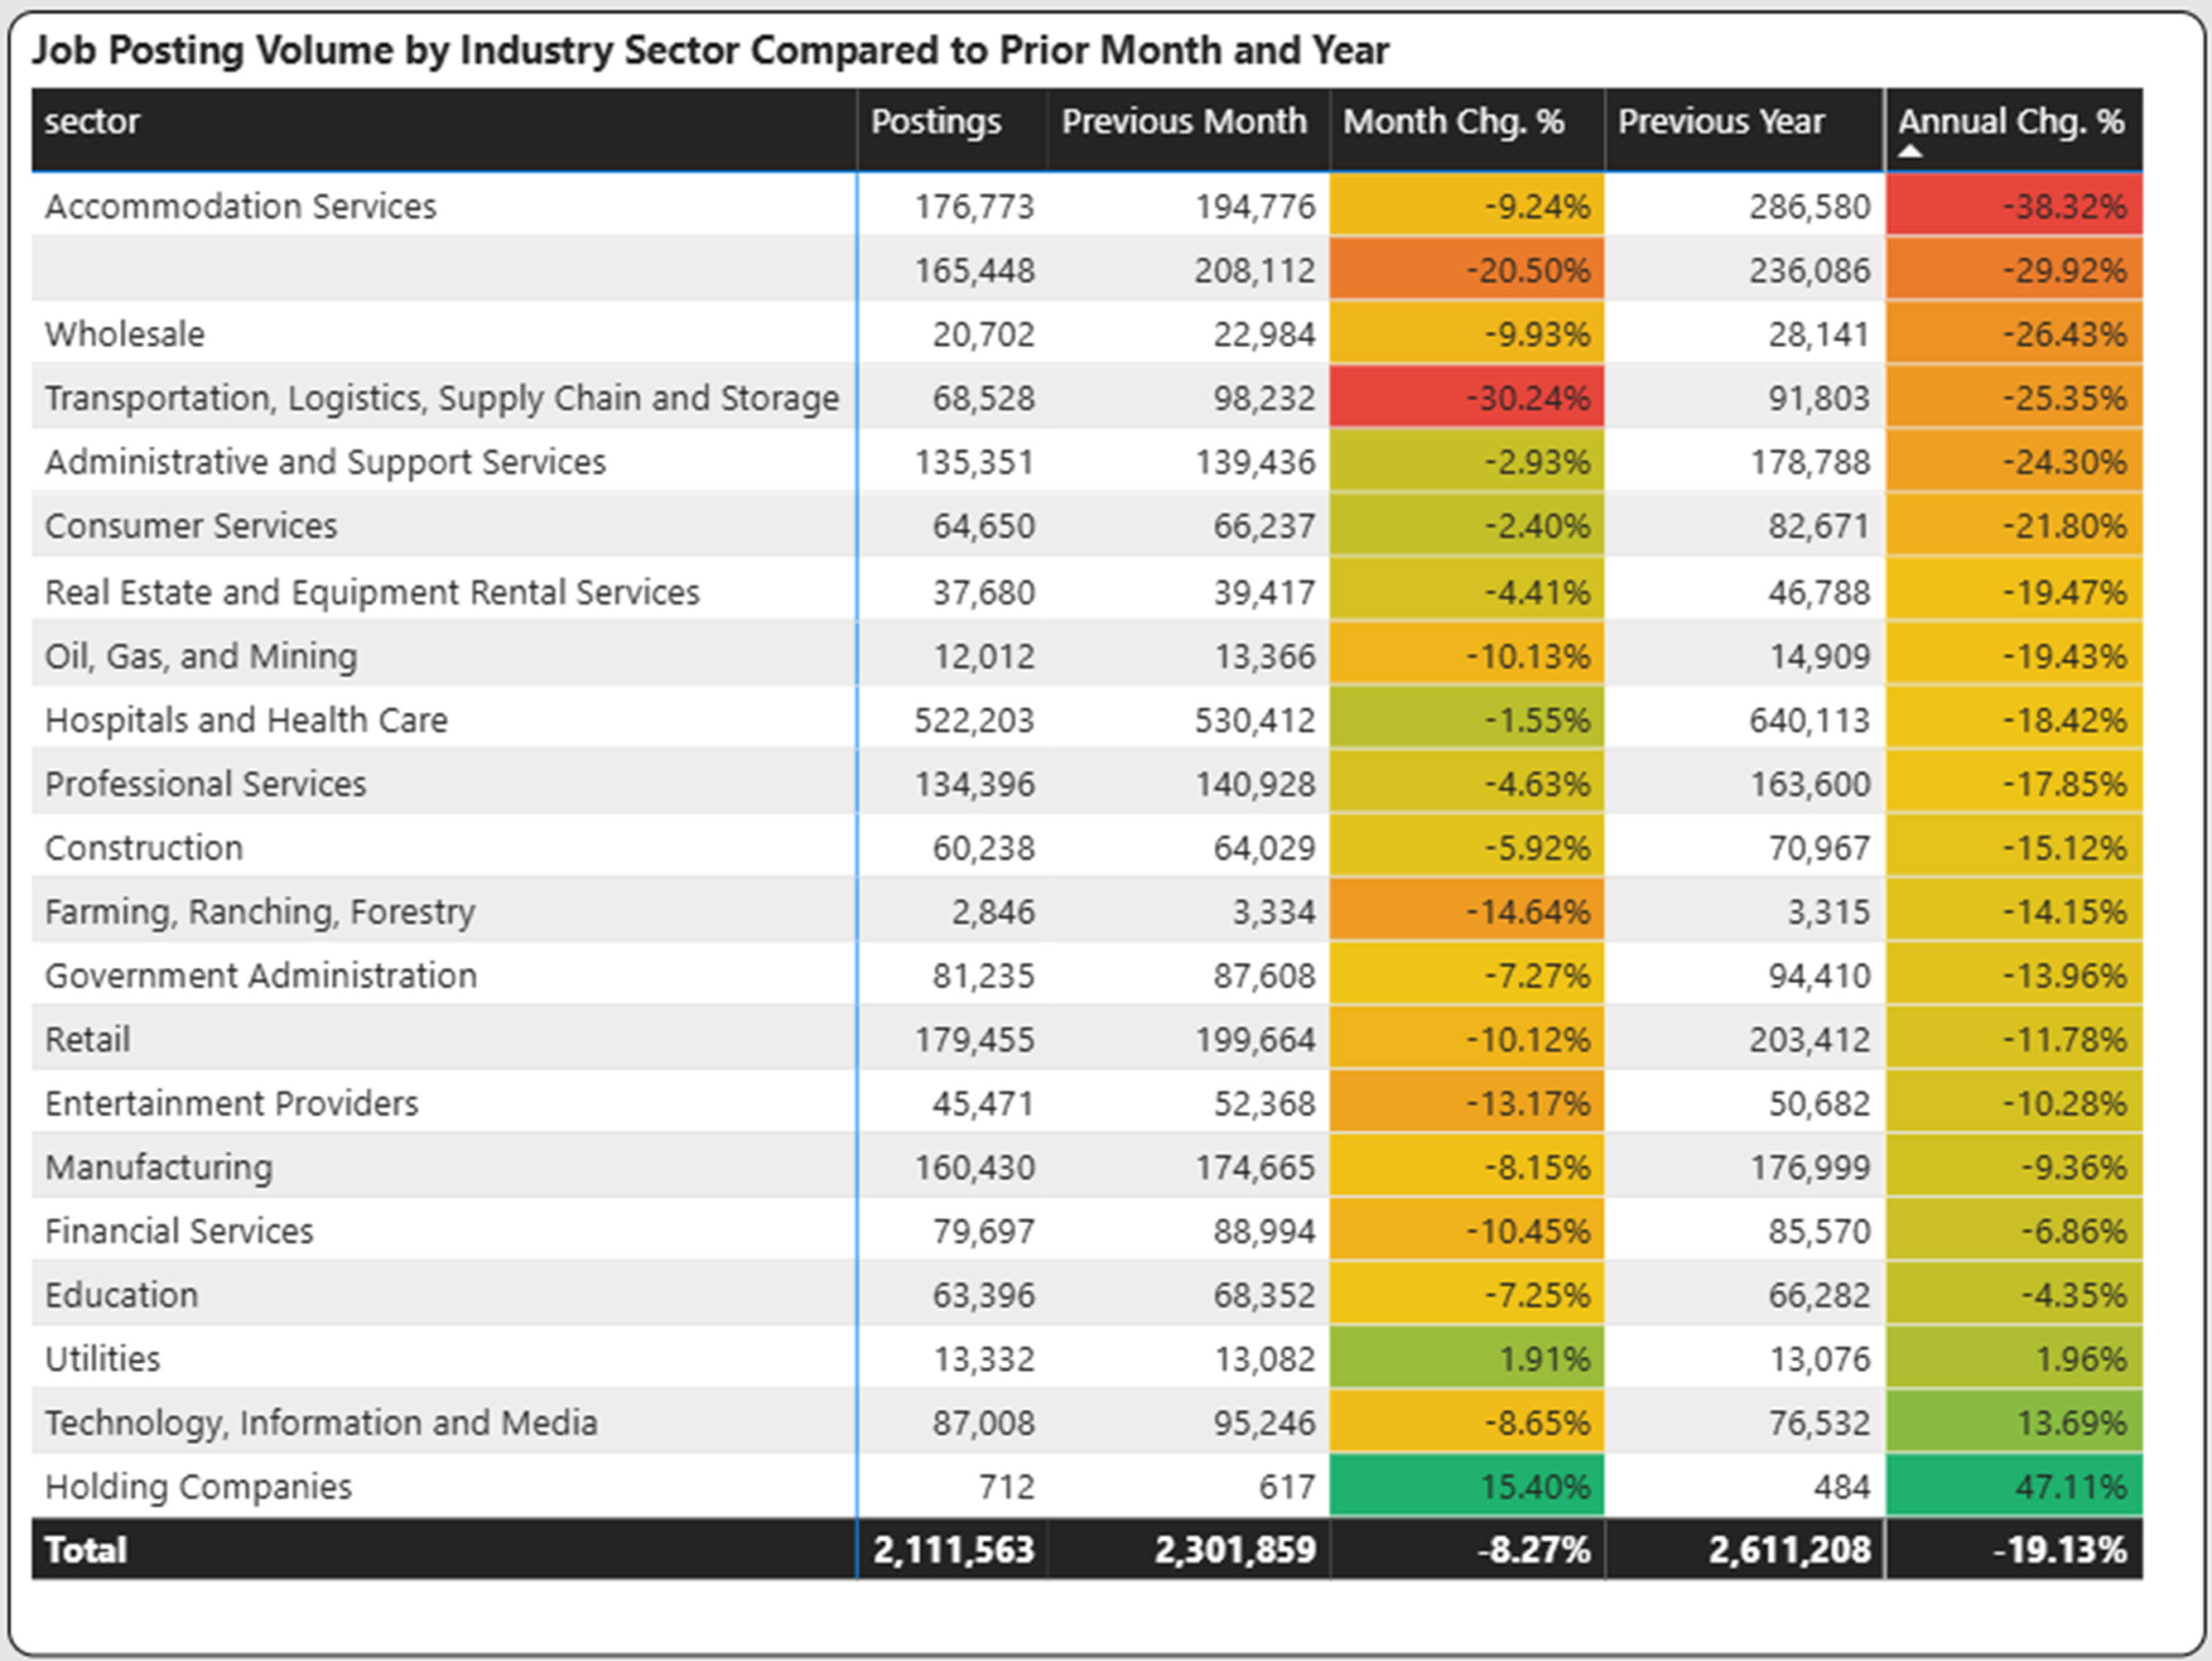
Task: Click the Total row label
Action: (86, 1549)
